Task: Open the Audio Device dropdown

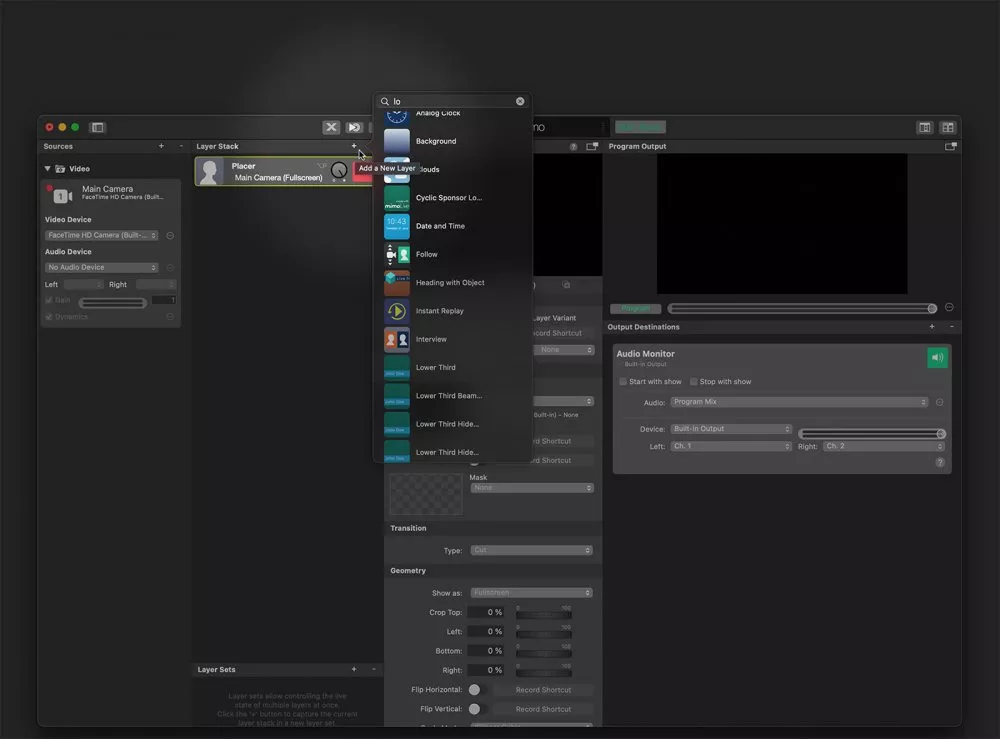Action: click(101, 268)
